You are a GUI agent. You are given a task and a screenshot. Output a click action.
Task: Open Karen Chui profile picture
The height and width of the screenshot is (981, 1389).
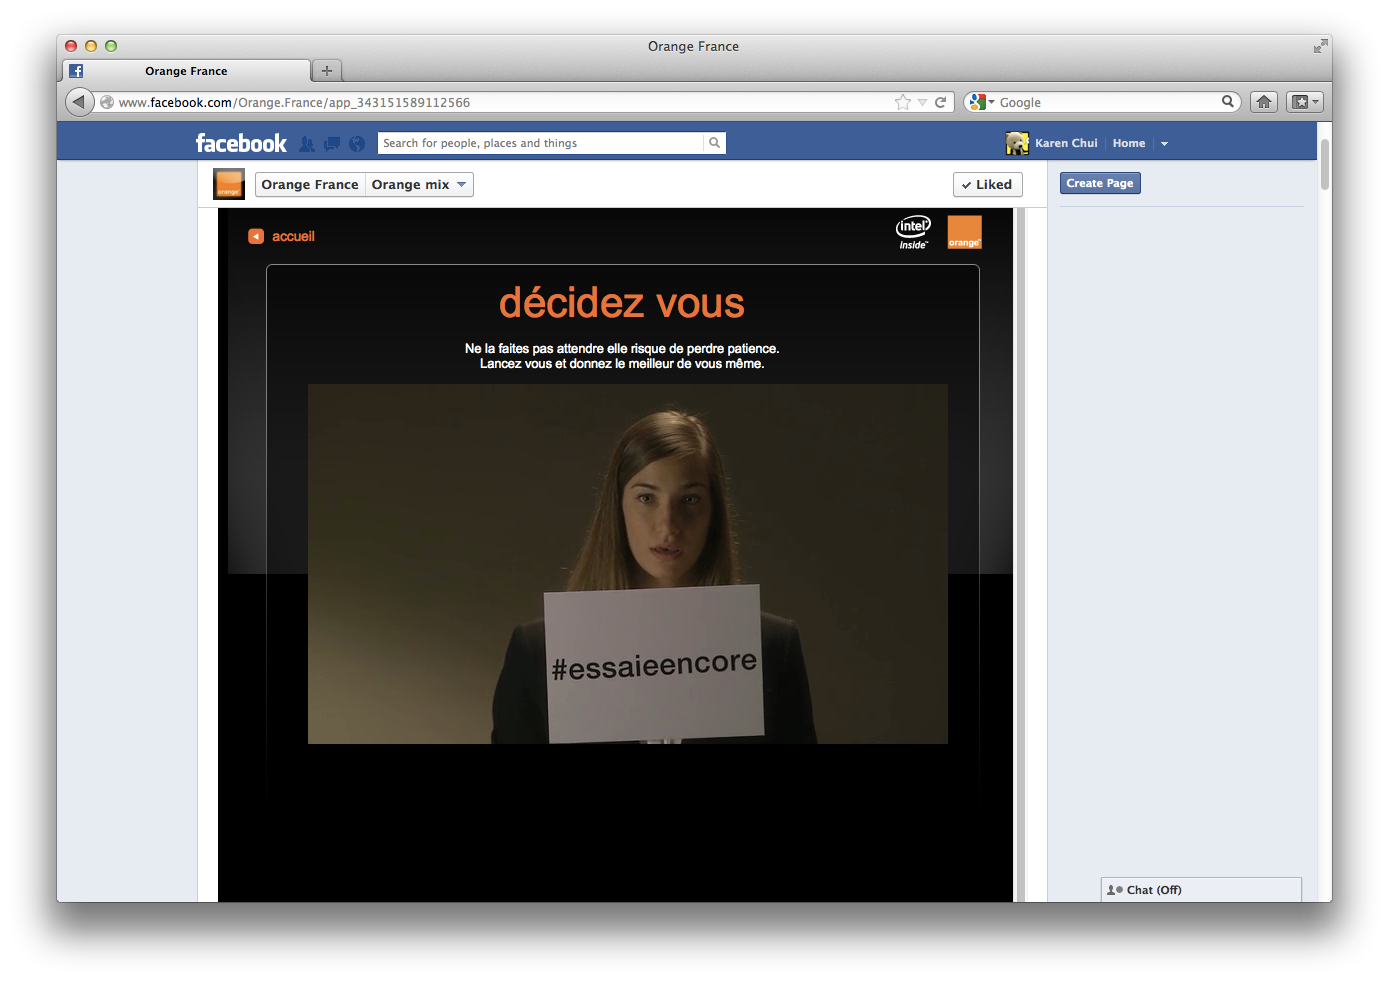tap(1017, 143)
